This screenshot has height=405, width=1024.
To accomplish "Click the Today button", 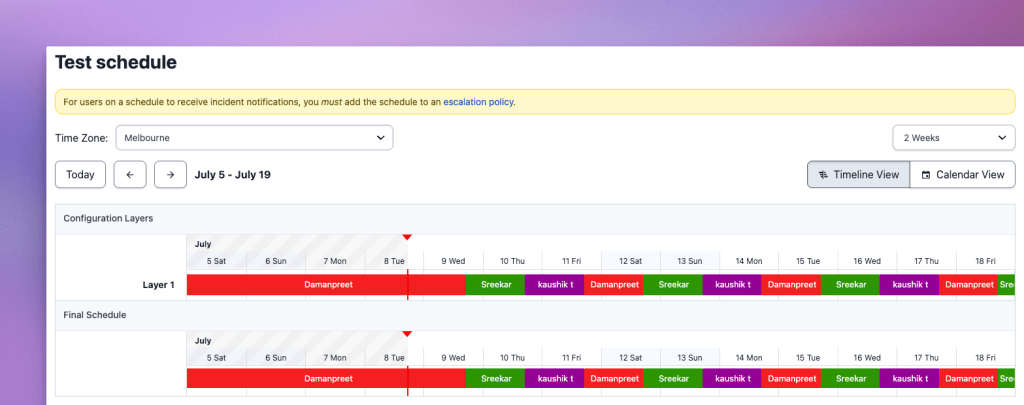I will point(80,174).
